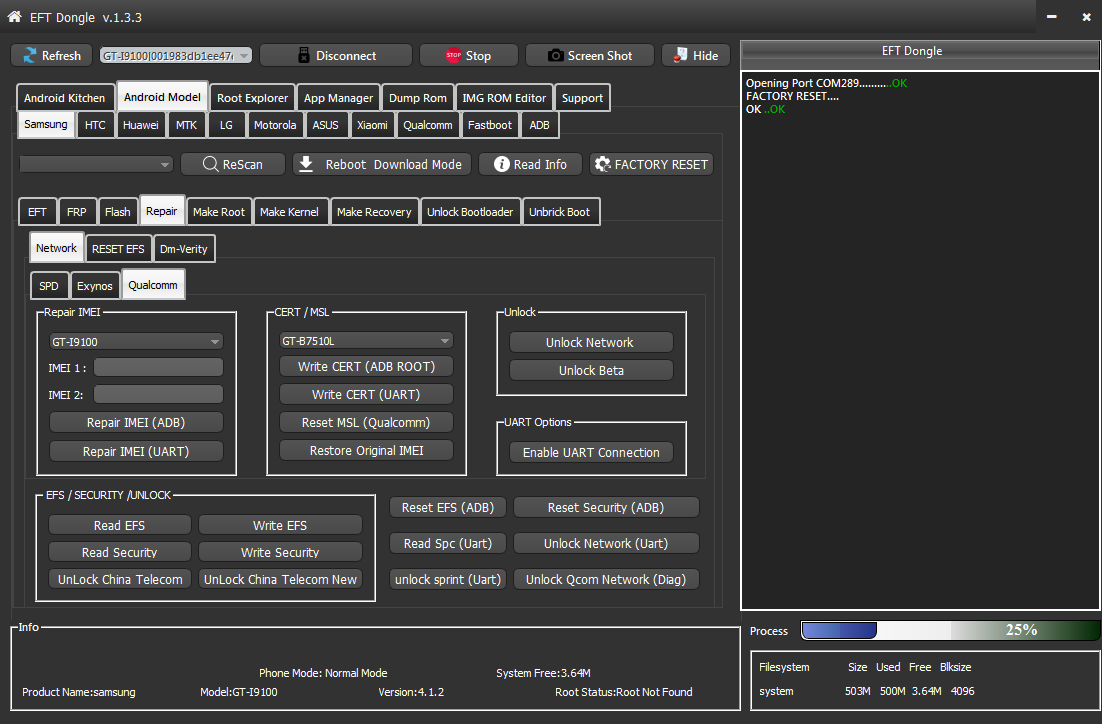Expand CERT / MSL model dropdown GT-B7510L
Image resolution: width=1102 pixels, height=724 pixels.
366,341
